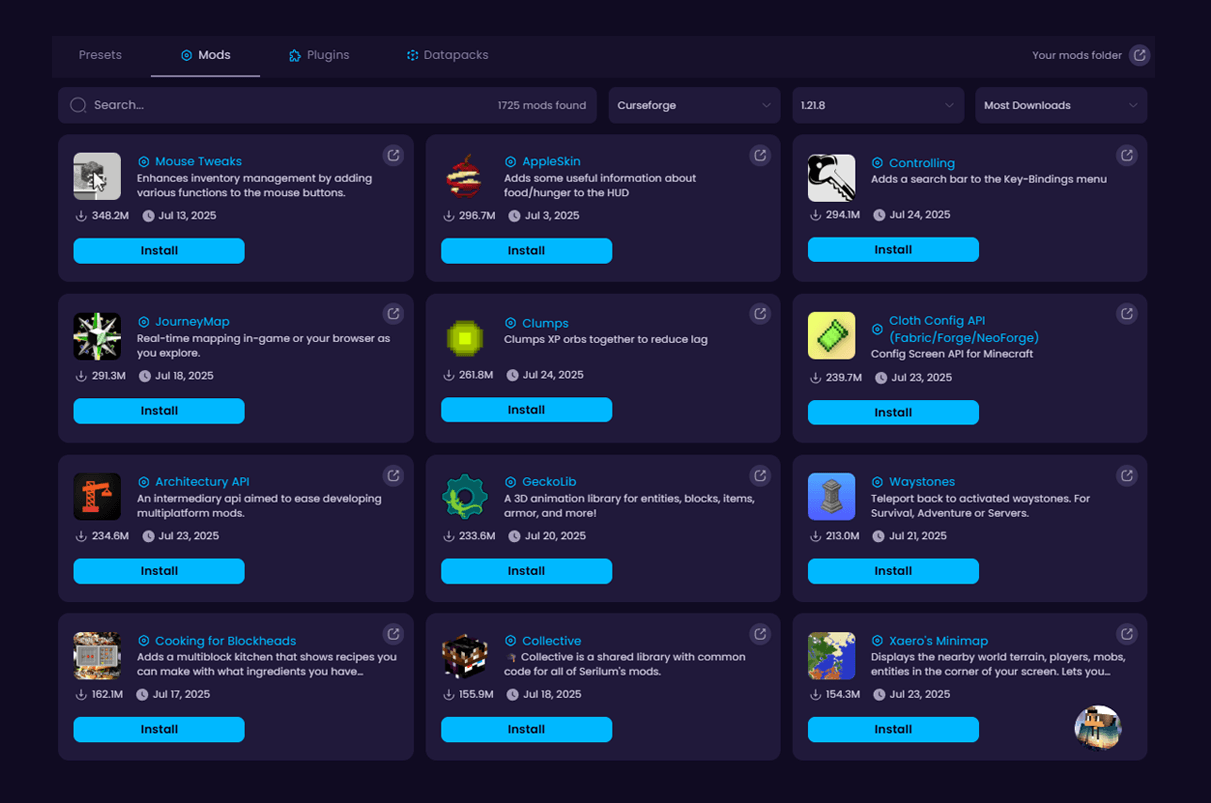Open Cloth Config API external link icon
Viewport: 1211px width, 803px height.
(x=1127, y=314)
